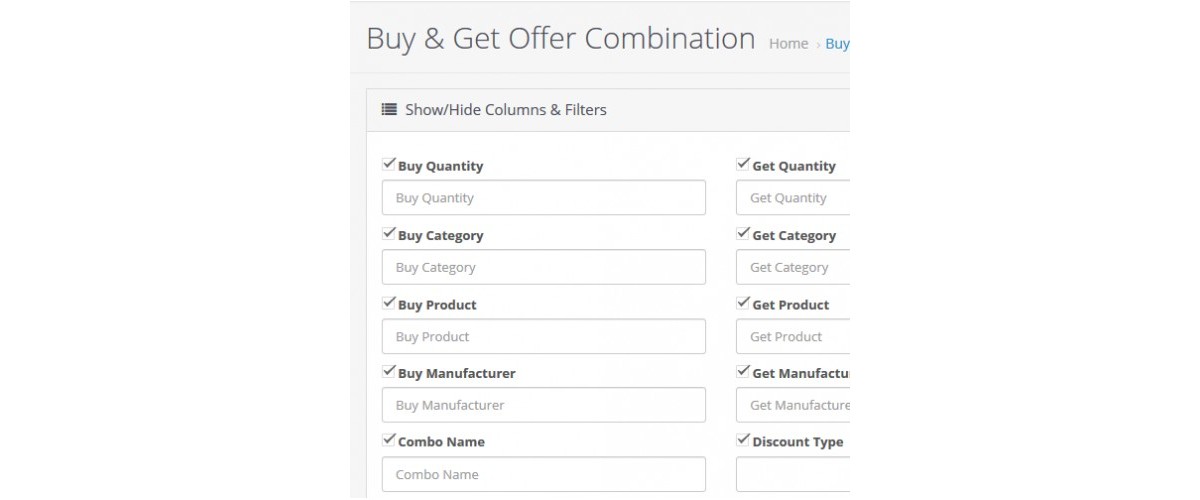Focus the Buy Quantity filter field
This screenshot has height=500, width=1200.
click(544, 198)
